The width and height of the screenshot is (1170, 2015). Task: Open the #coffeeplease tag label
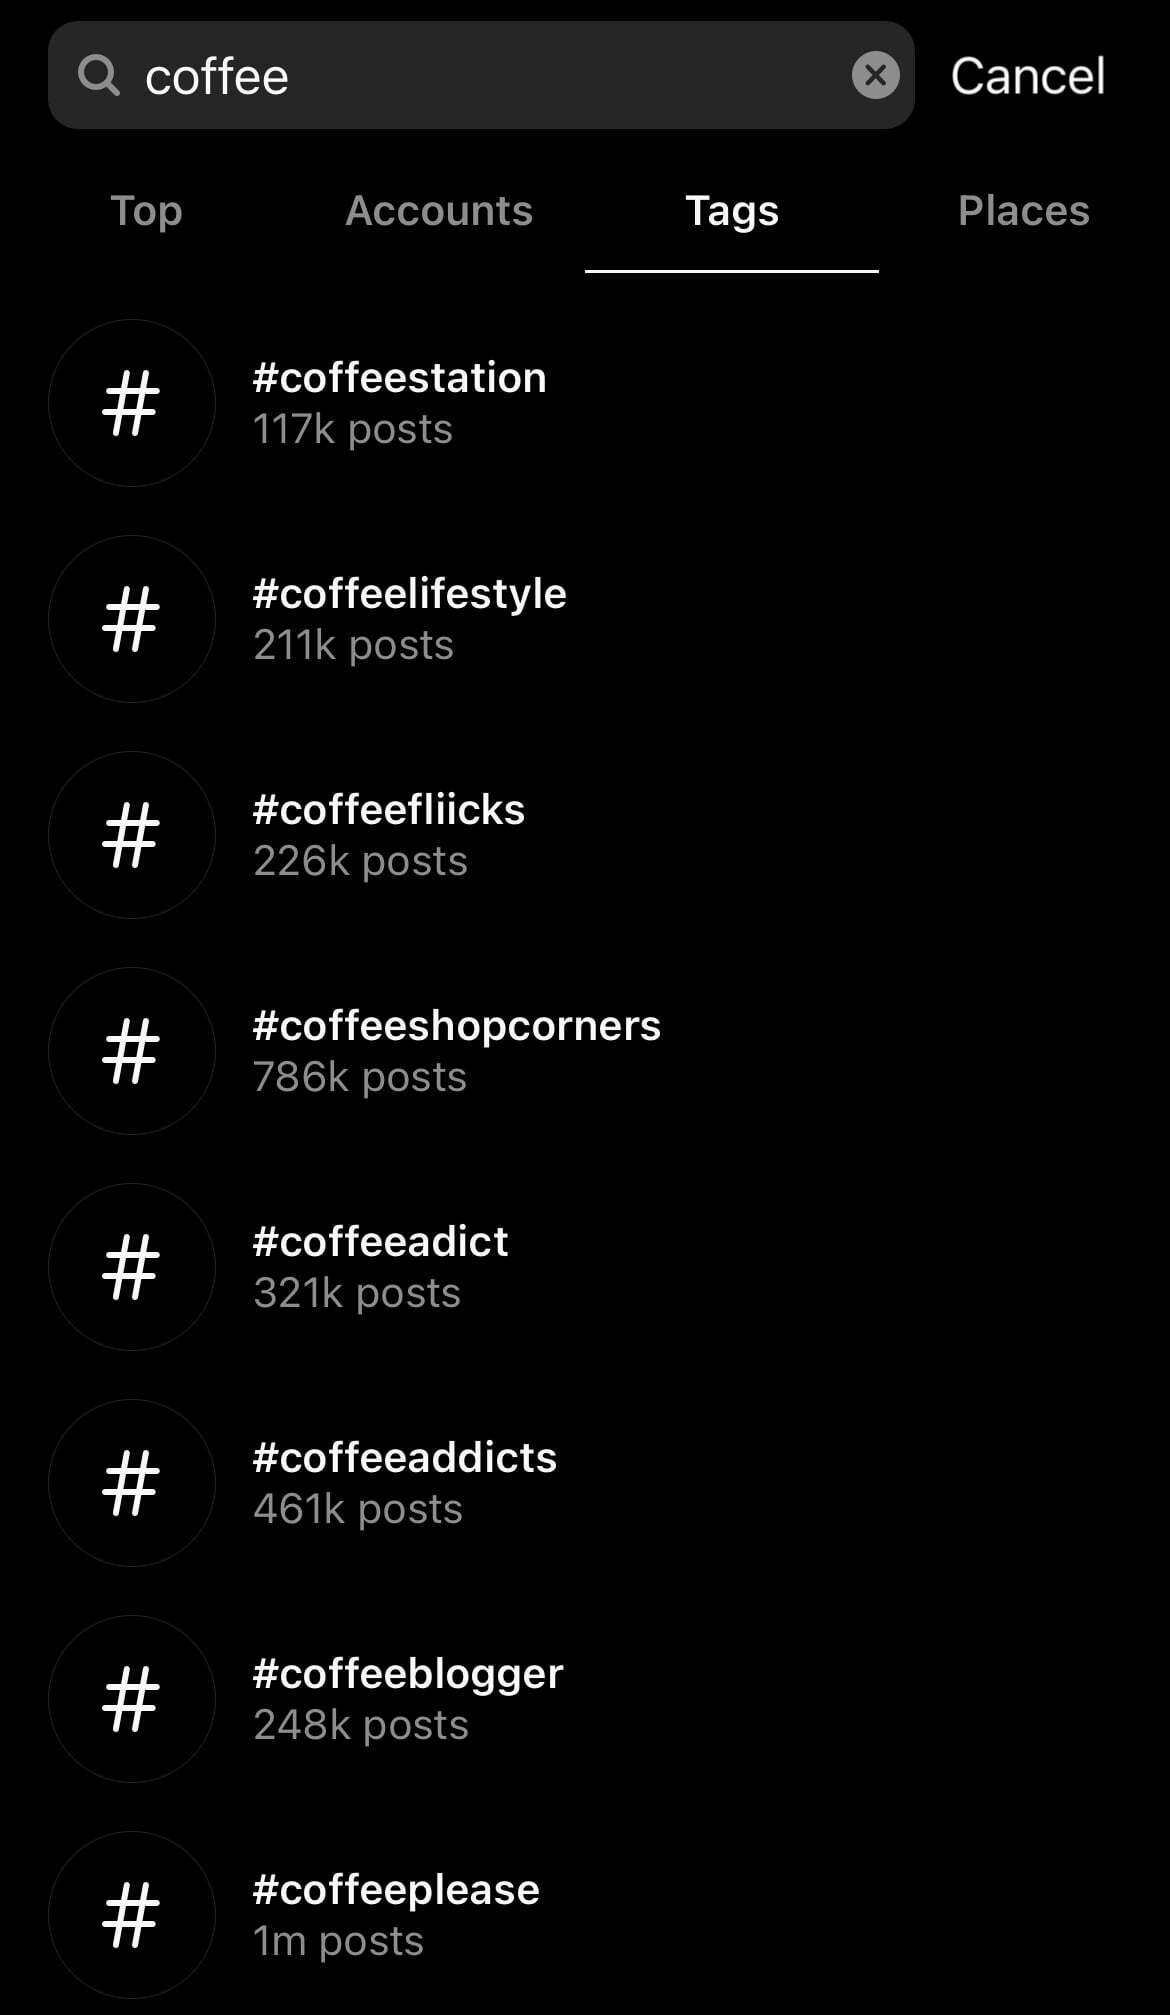(396, 1890)
